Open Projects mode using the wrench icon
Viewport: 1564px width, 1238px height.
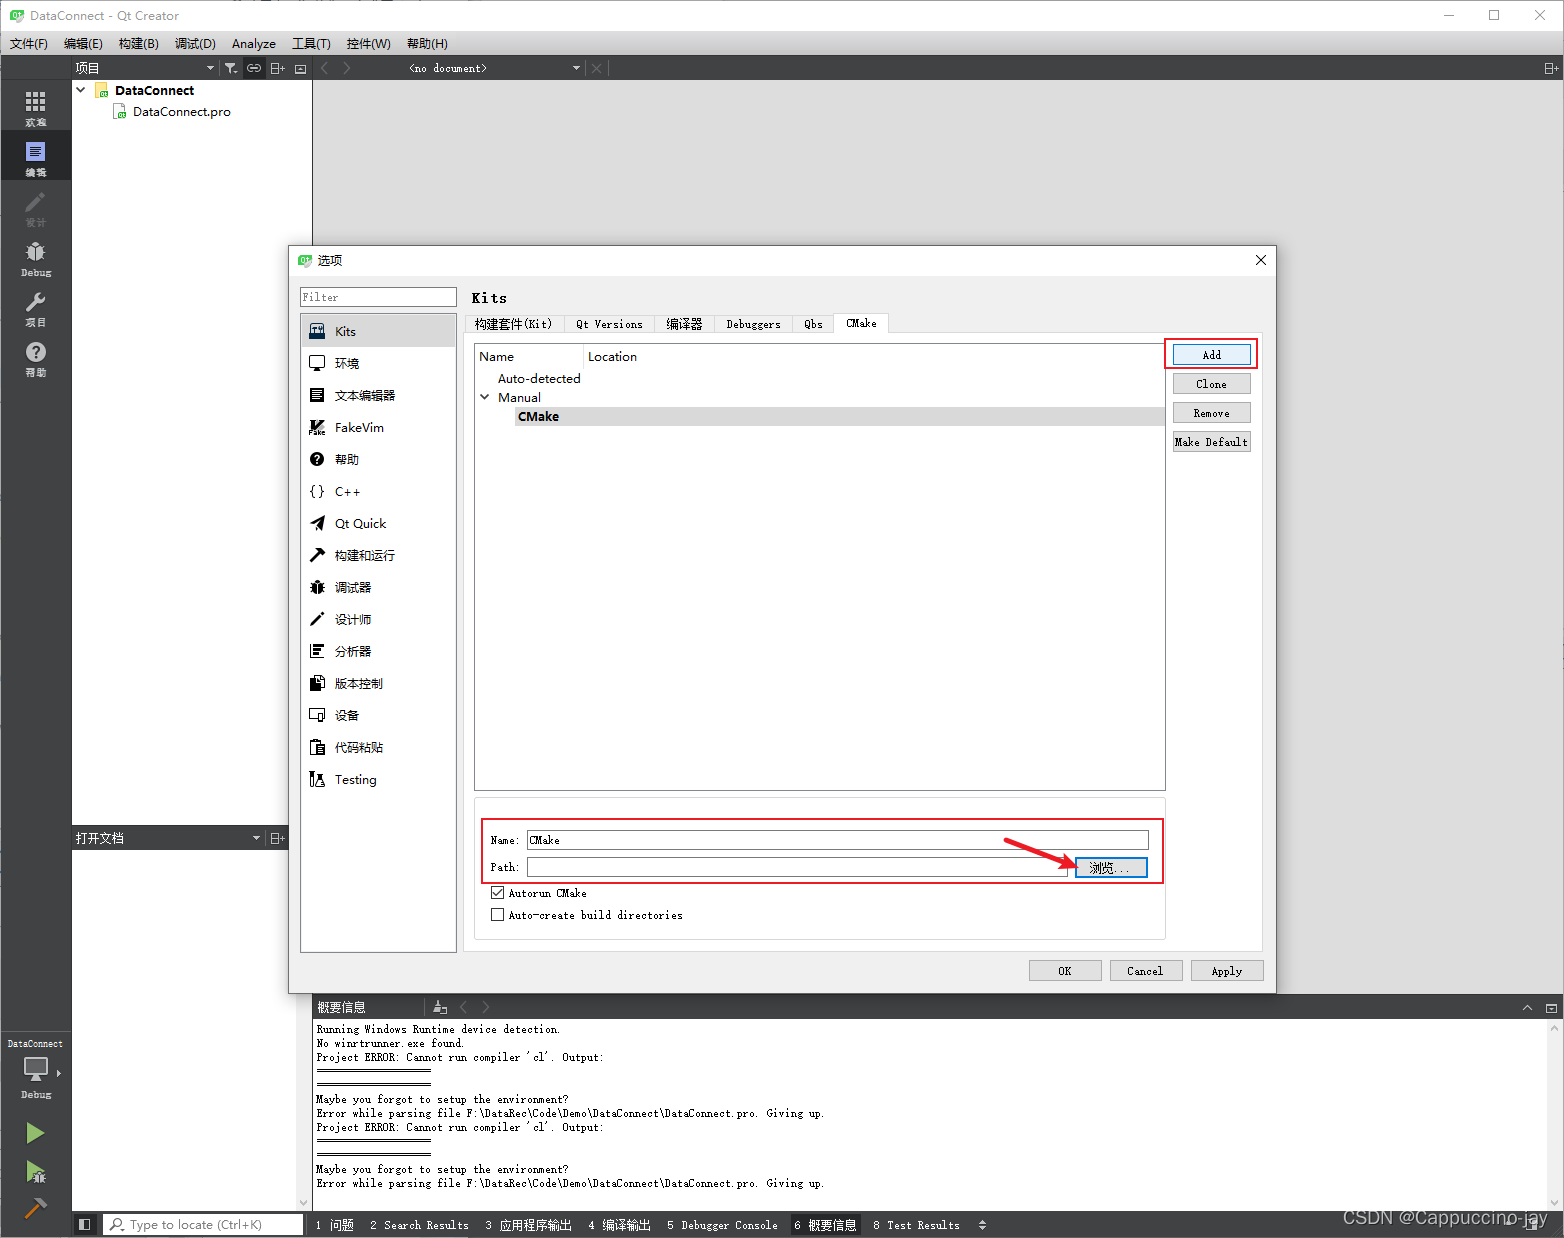point(36,307)
